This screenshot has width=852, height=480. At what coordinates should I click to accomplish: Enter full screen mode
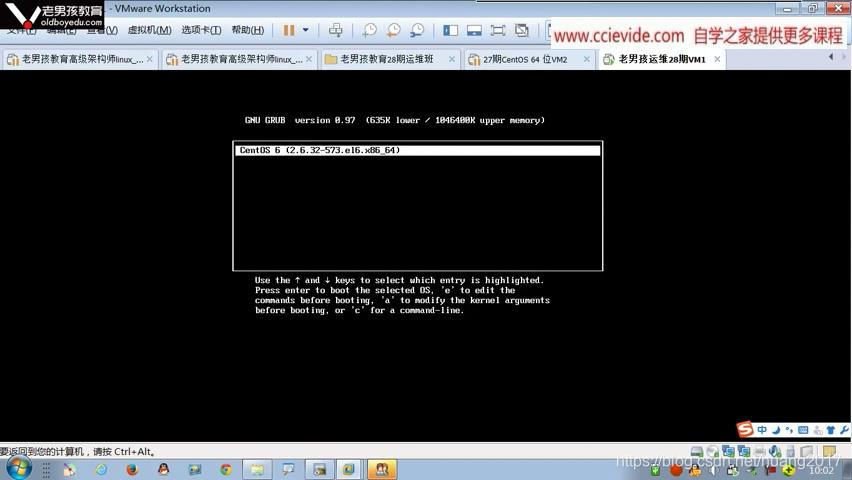pyautogui.click(x=498, y=30)
